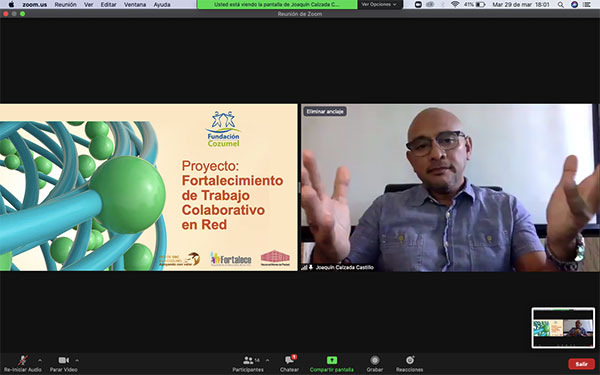Open the Reunión menu
The height and width of the screenshot is (375, 600).
coord(65,5)
